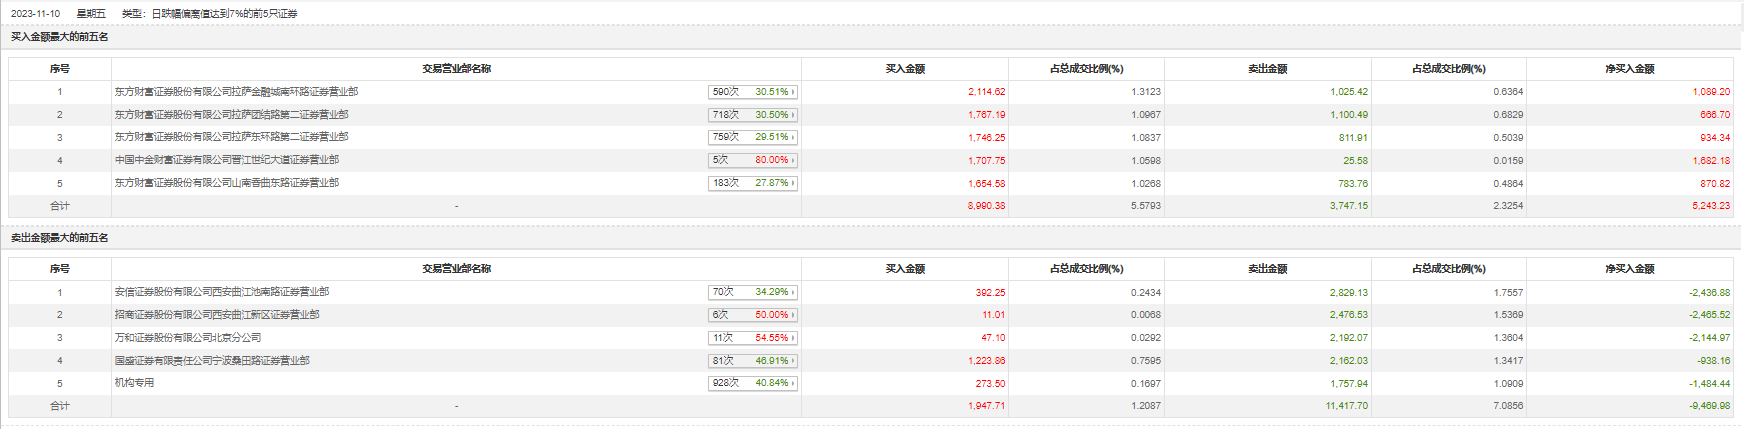Open 东方财富证券拉萨金融城南环路证券营业部 link
Image resolution: width=1744 pixels, height=429 pixels.
coord(236,92)
